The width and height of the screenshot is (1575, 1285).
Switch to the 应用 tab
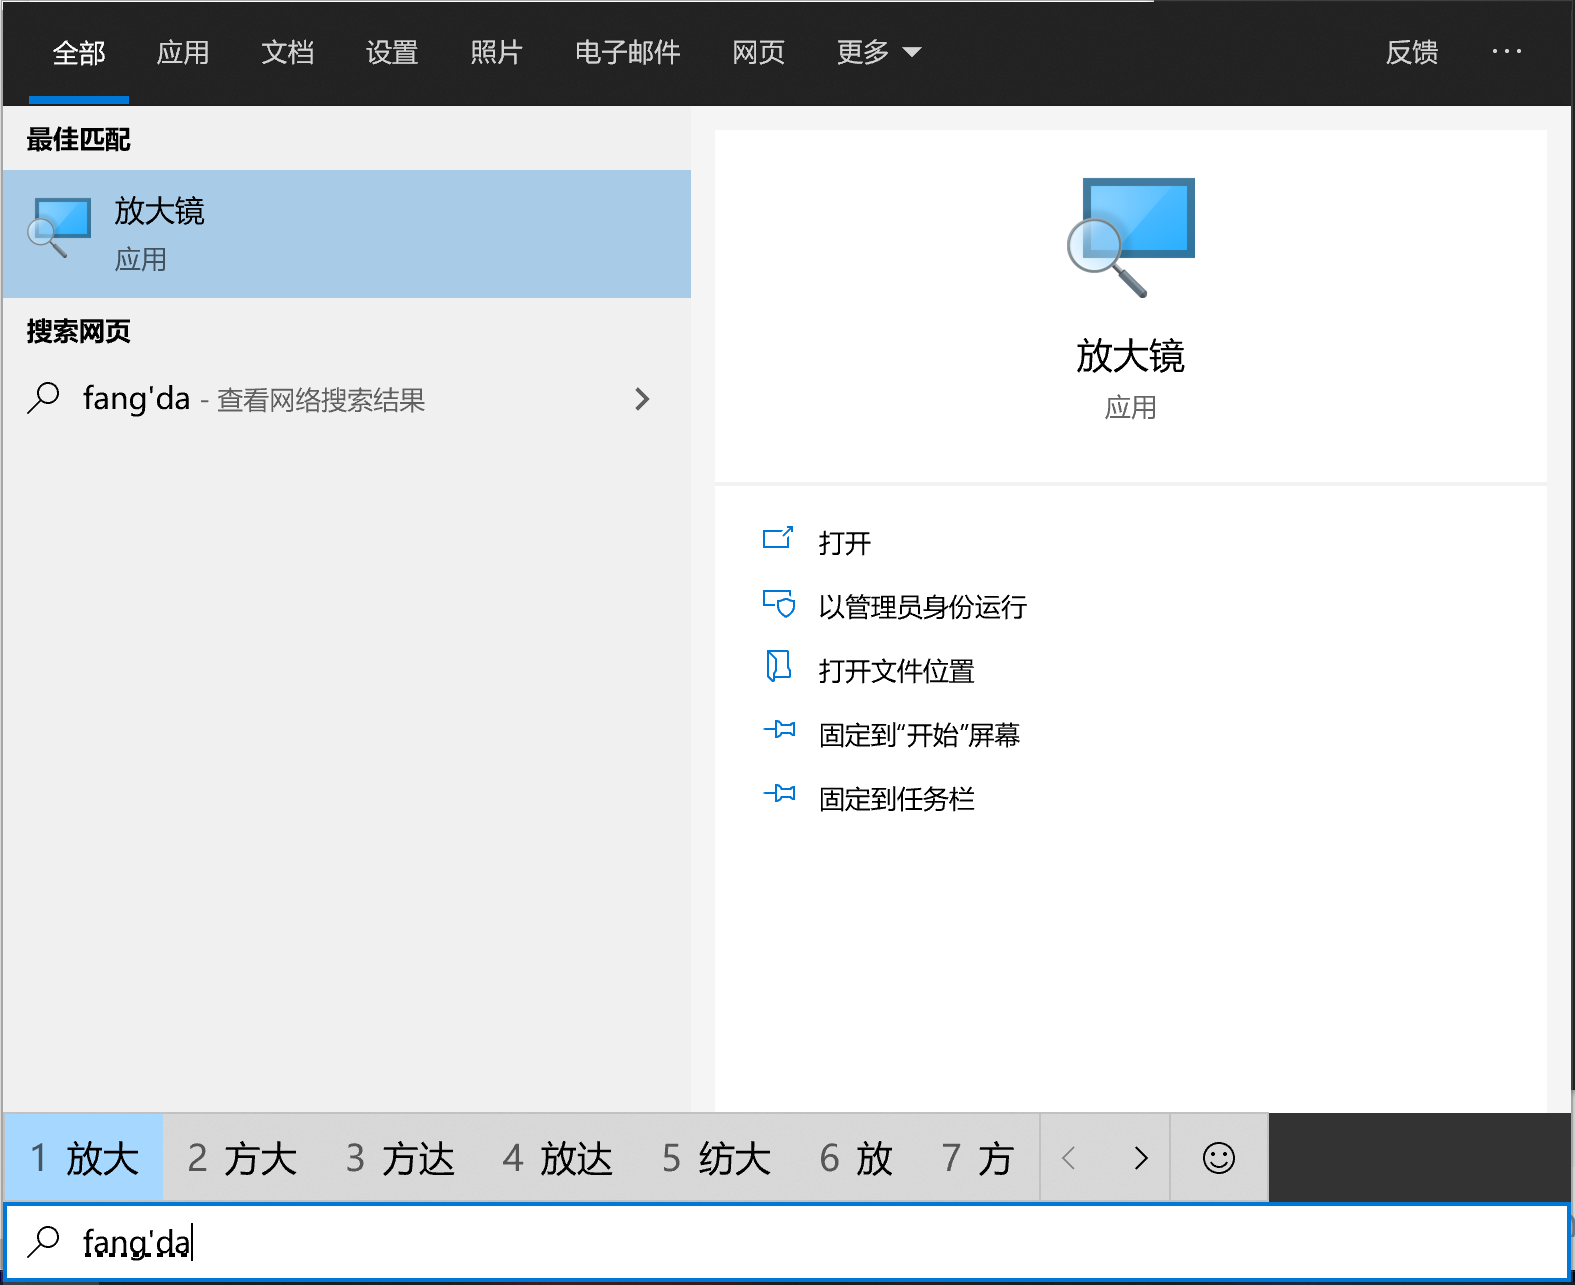183,52
